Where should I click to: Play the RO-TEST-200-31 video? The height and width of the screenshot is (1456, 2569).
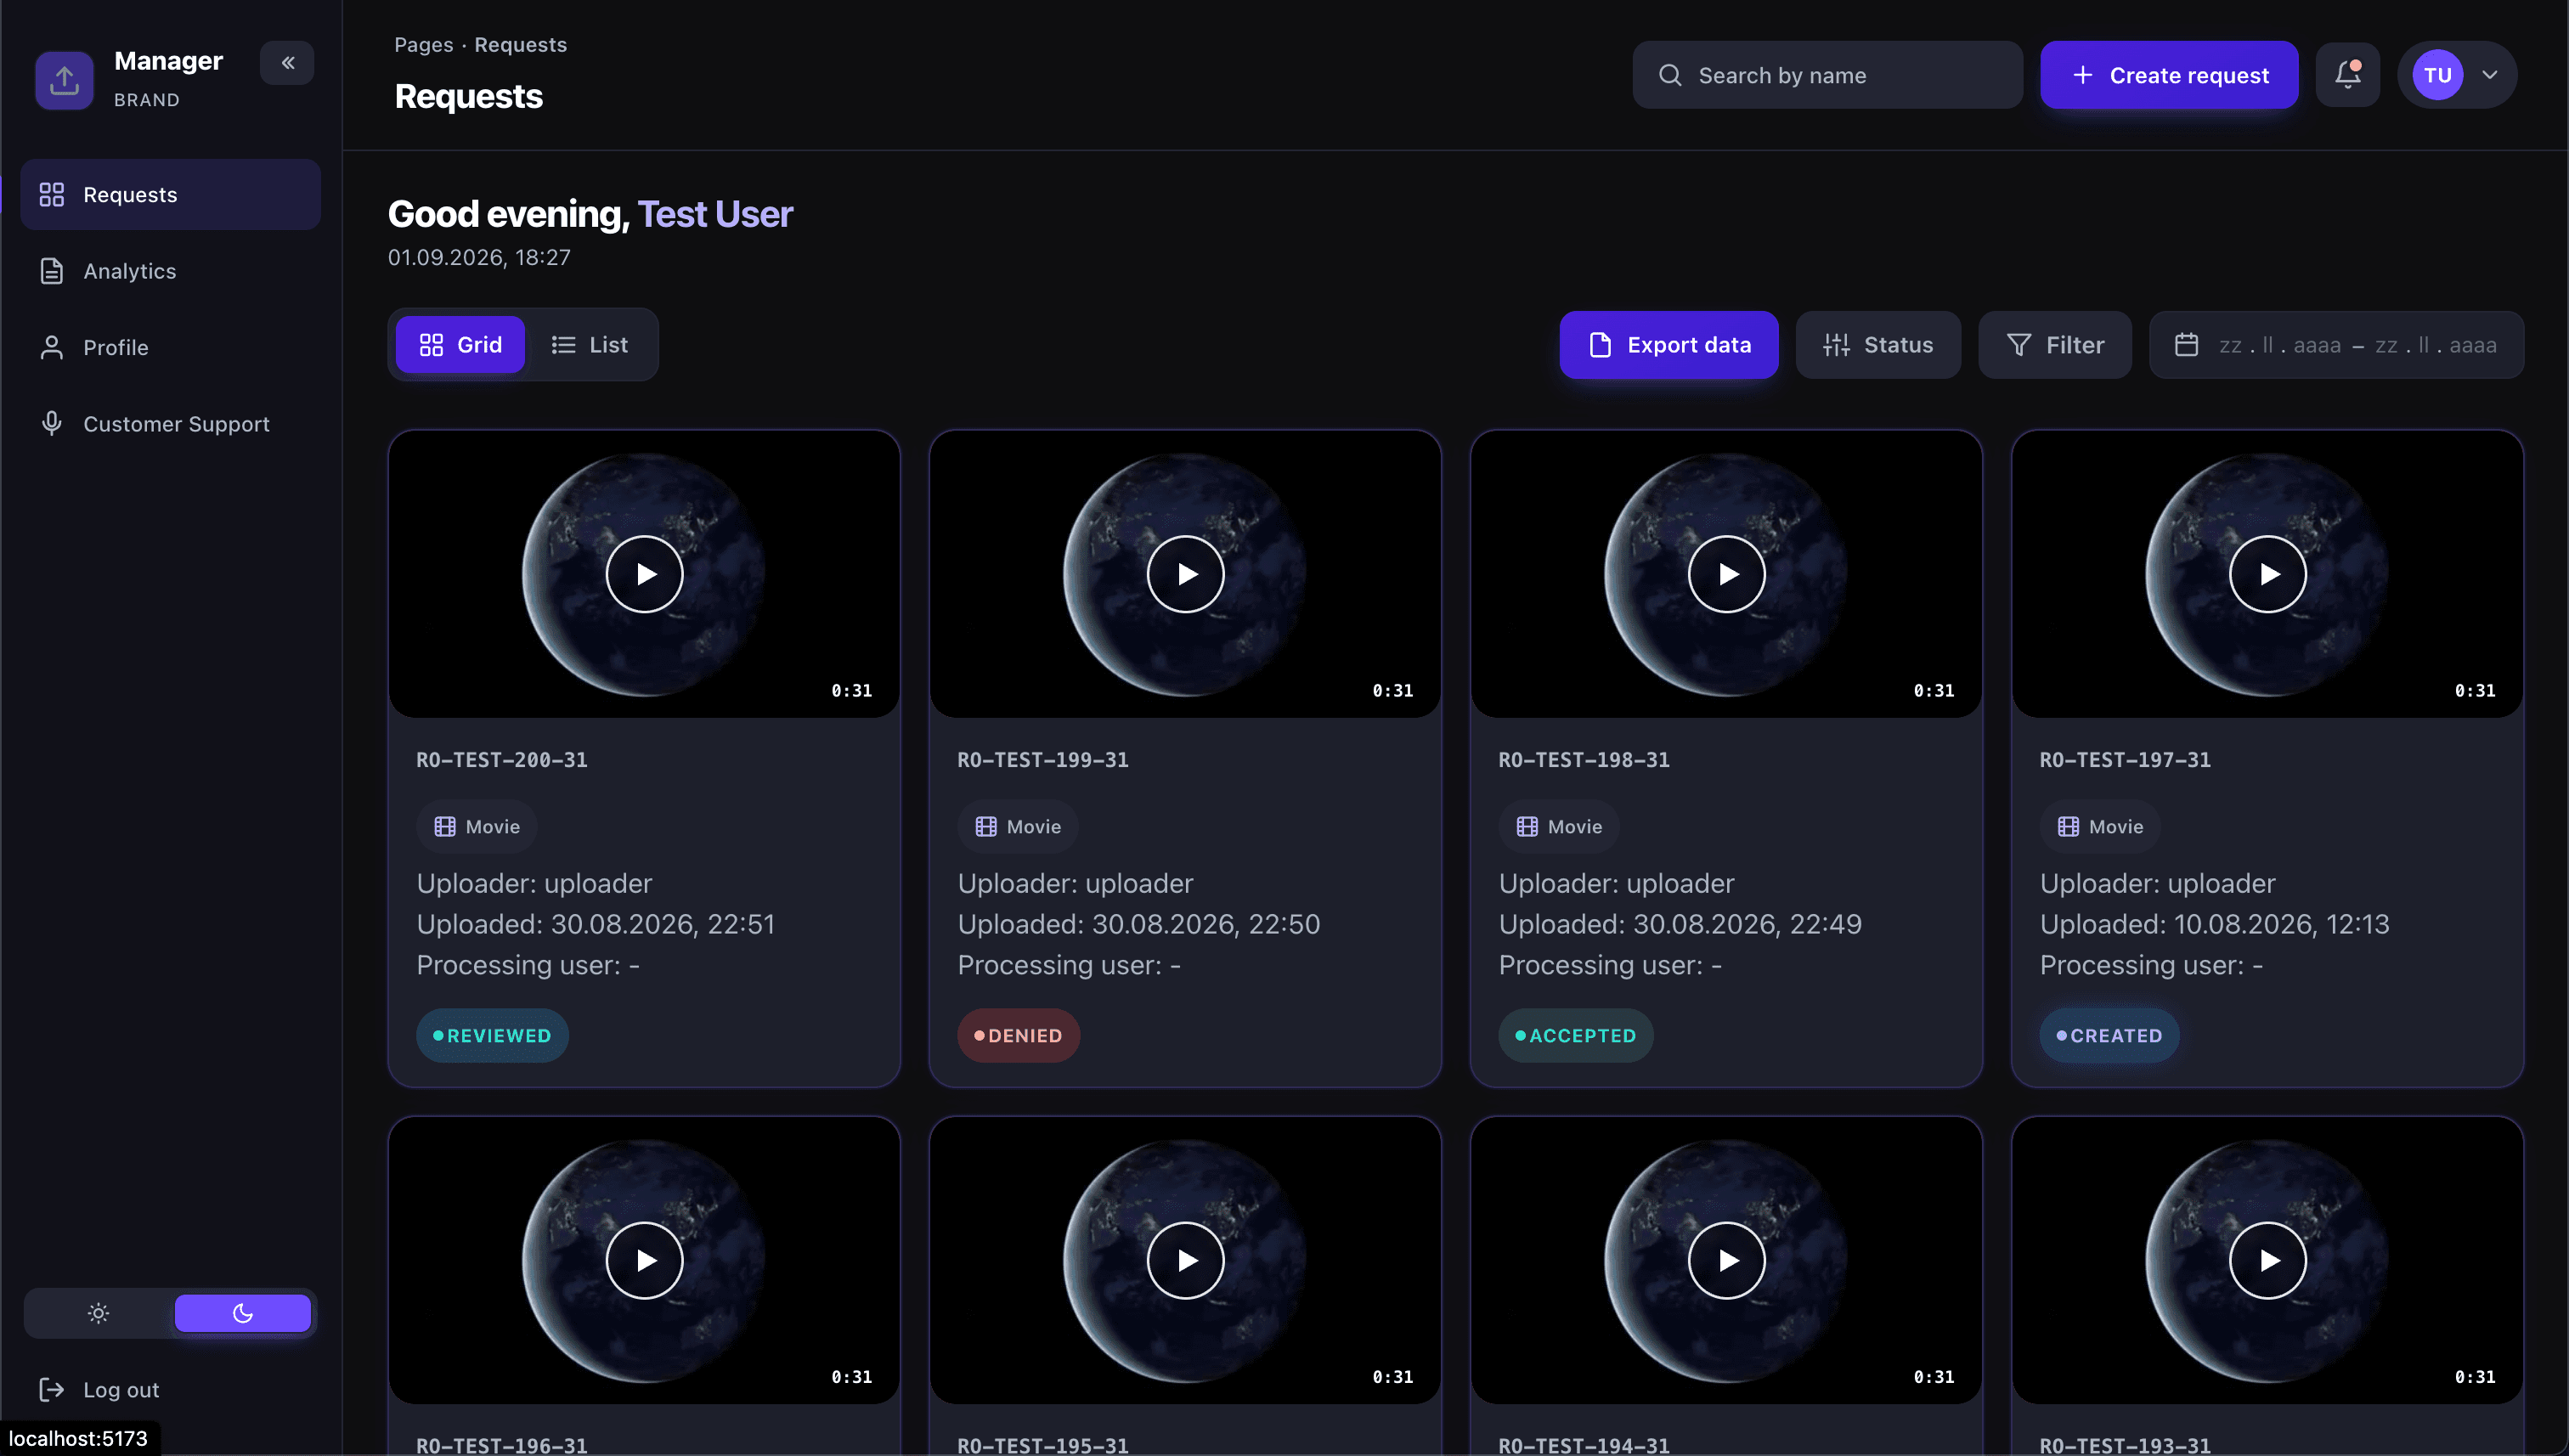click(645, 574)
